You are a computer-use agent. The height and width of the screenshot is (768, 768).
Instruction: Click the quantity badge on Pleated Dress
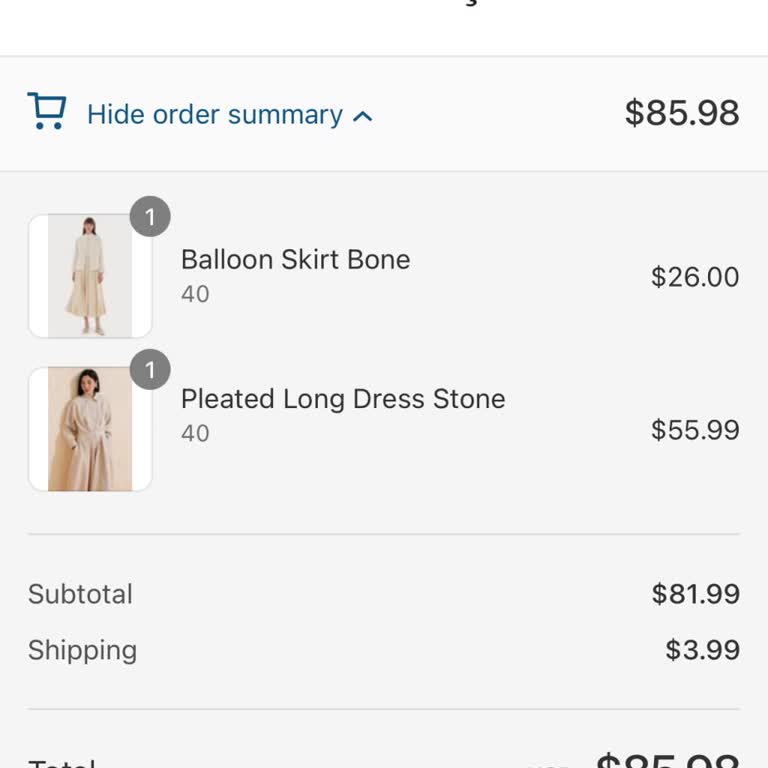click(150, 370)
